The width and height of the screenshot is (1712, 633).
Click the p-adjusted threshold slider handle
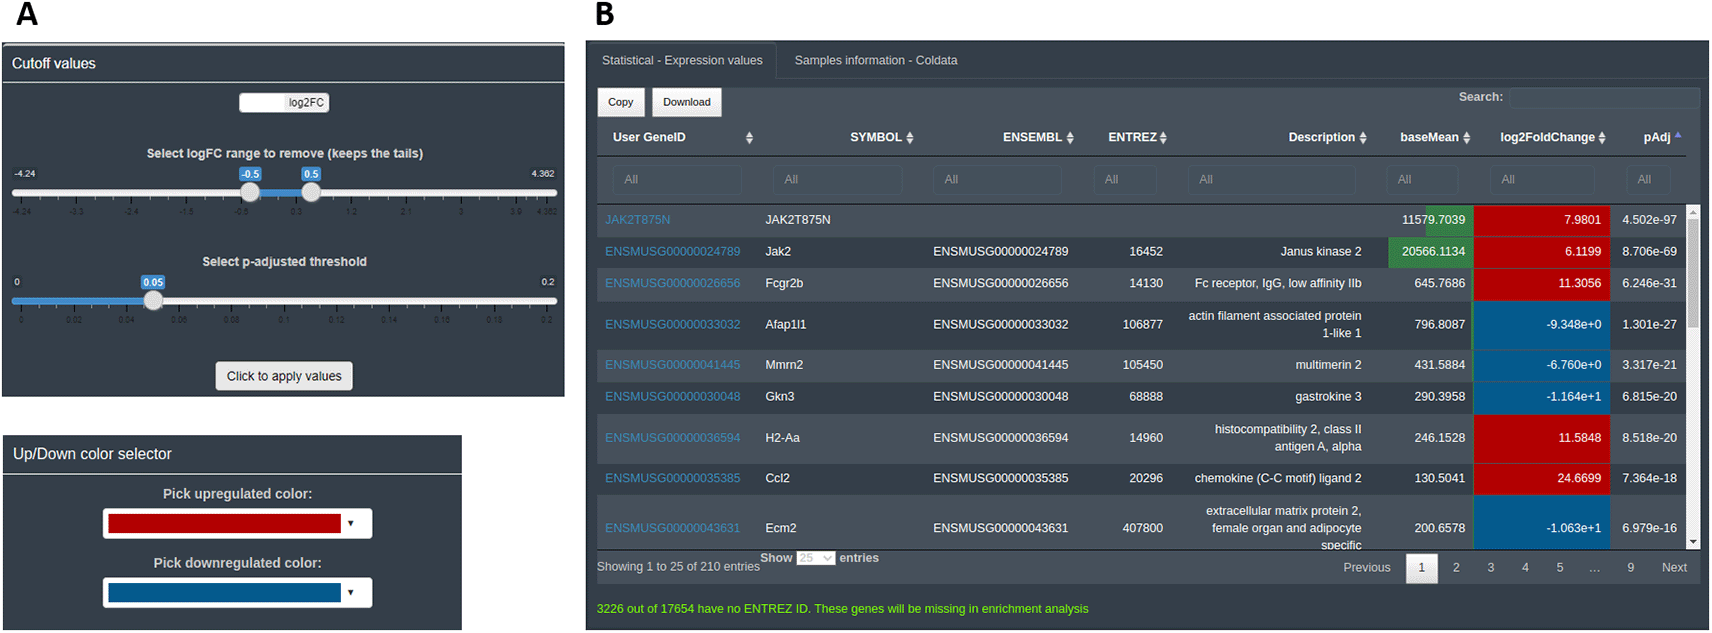(153, 300)
